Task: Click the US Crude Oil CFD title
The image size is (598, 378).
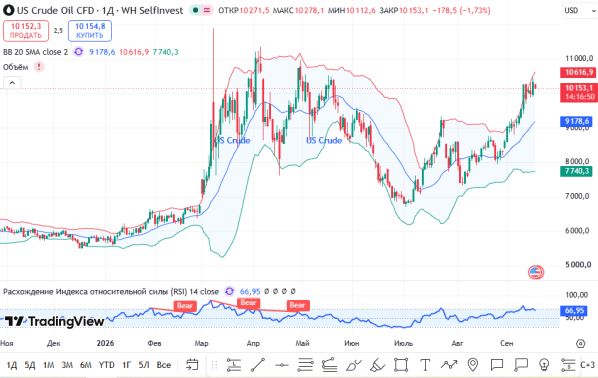Action: pyautogui.click(x=100, y=10)
